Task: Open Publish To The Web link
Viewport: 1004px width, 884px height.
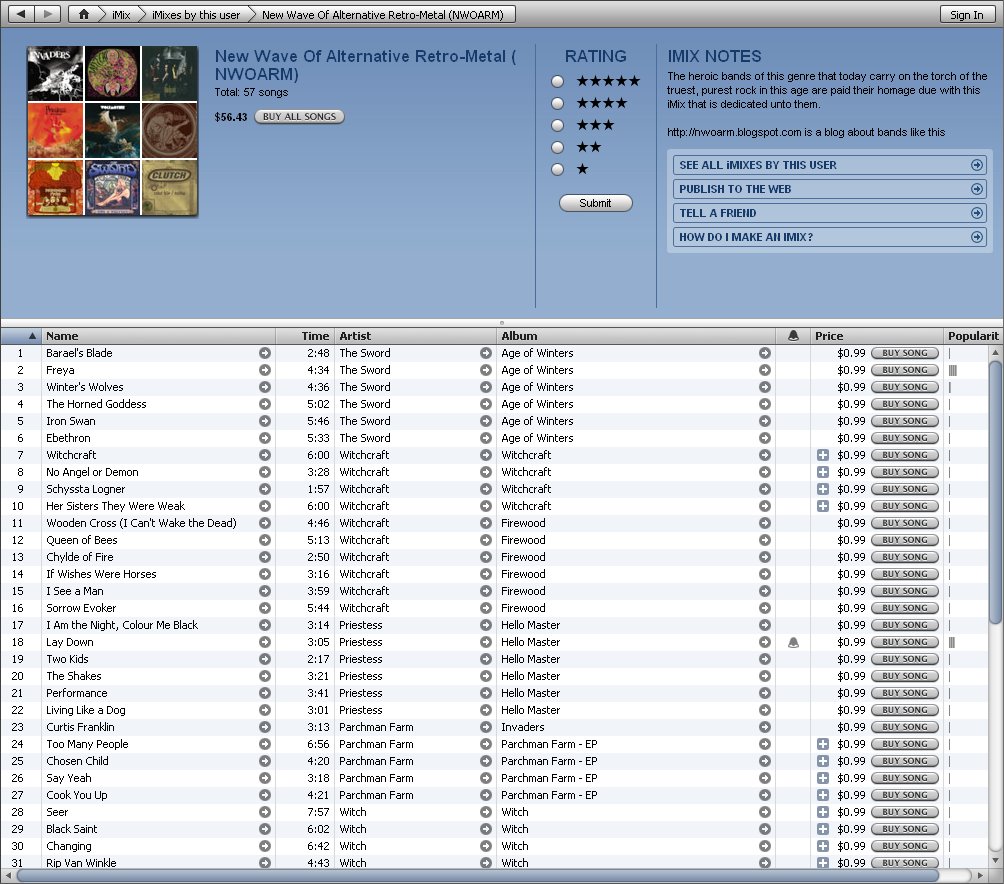Action: pos(829,189)
